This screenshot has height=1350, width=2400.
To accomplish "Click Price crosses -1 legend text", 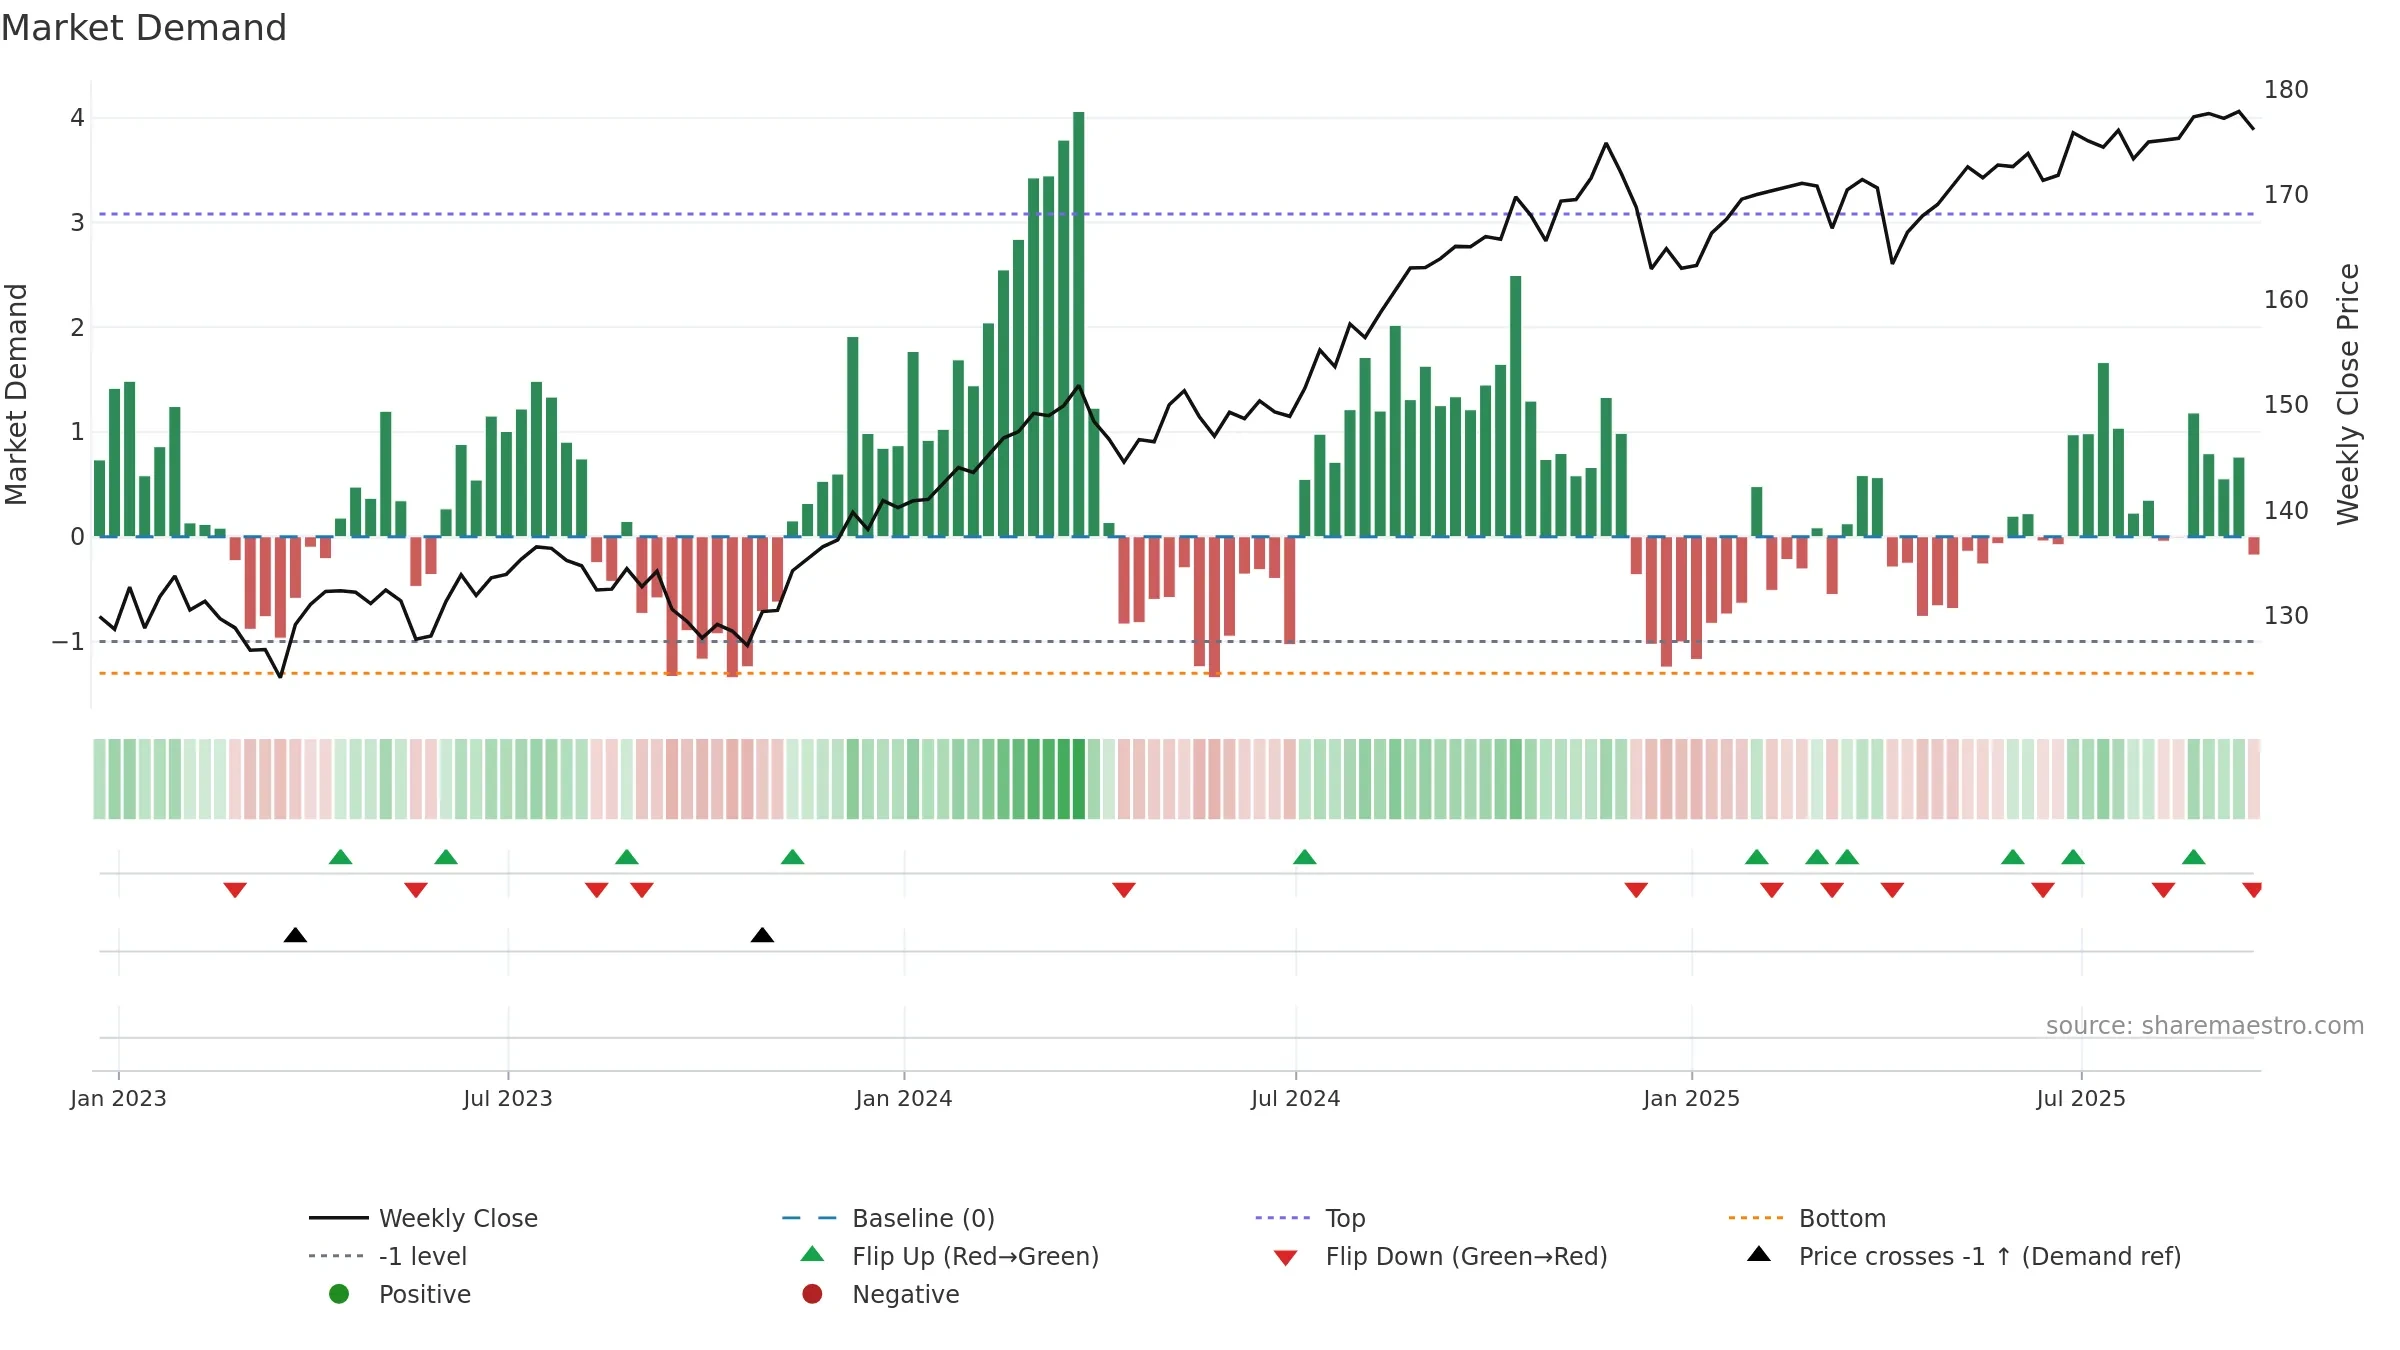I will click(1990, 1256).
